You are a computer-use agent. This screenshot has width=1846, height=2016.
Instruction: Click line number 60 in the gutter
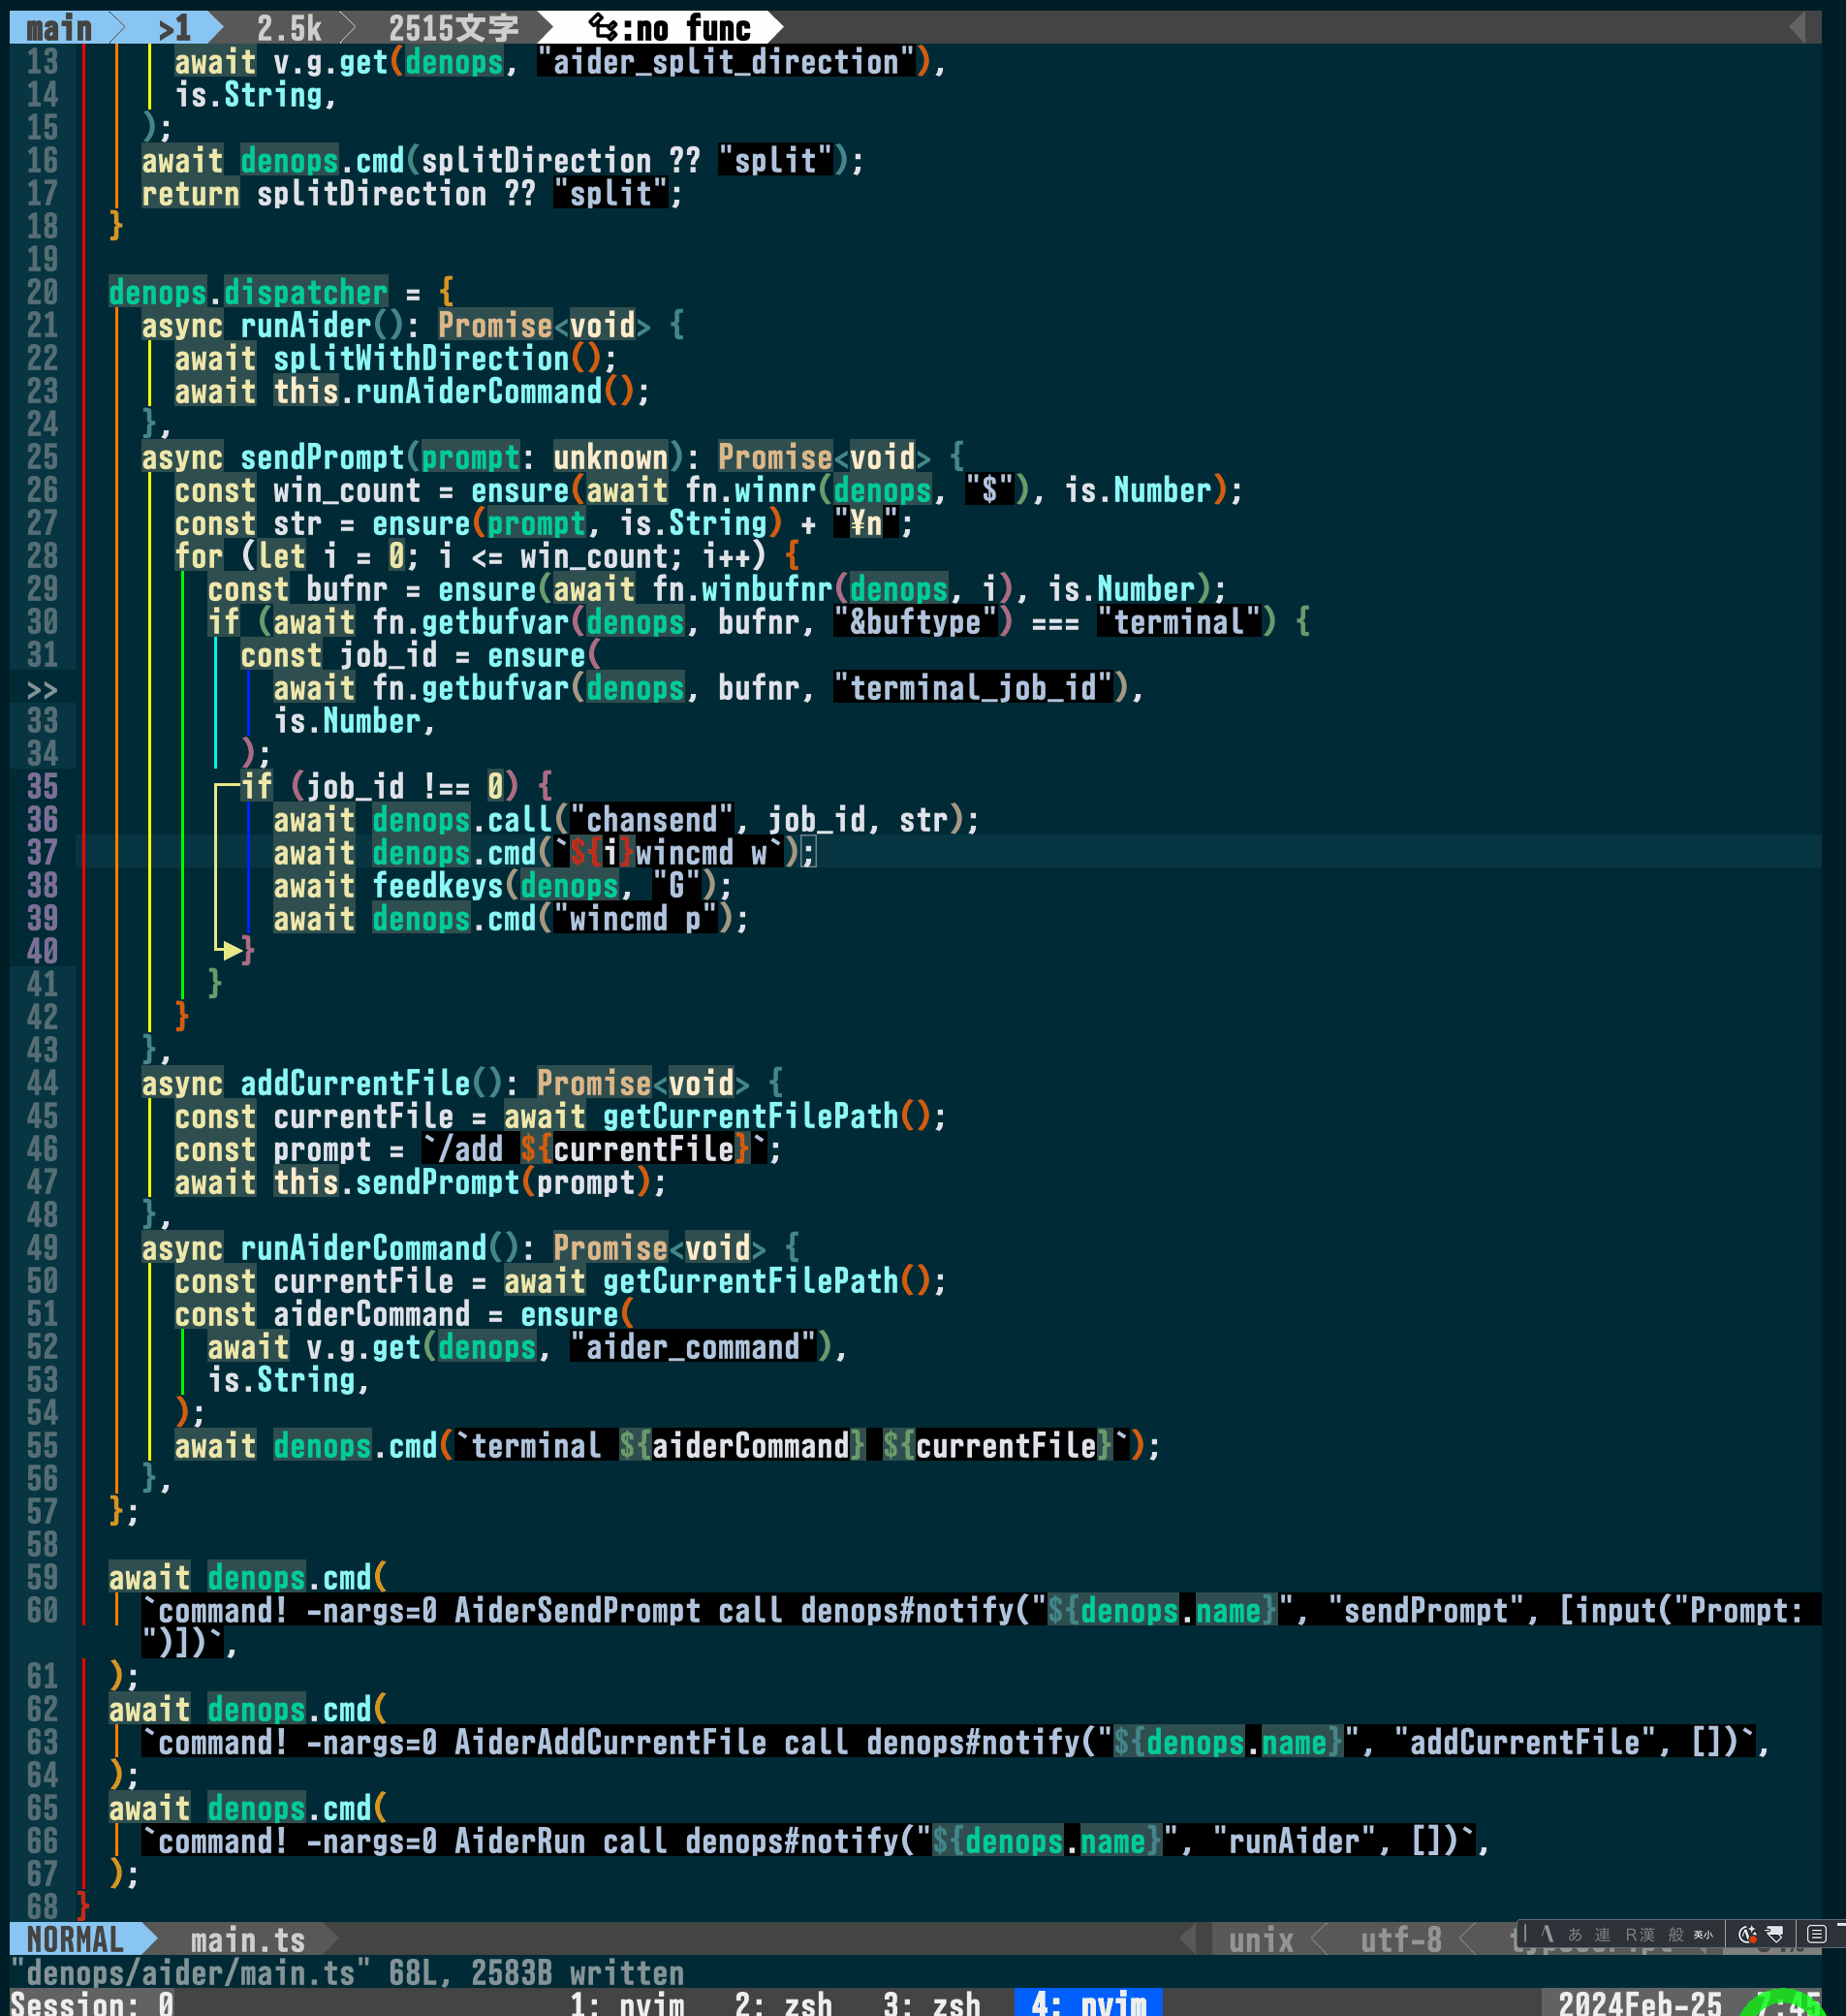click(42, 1610)
